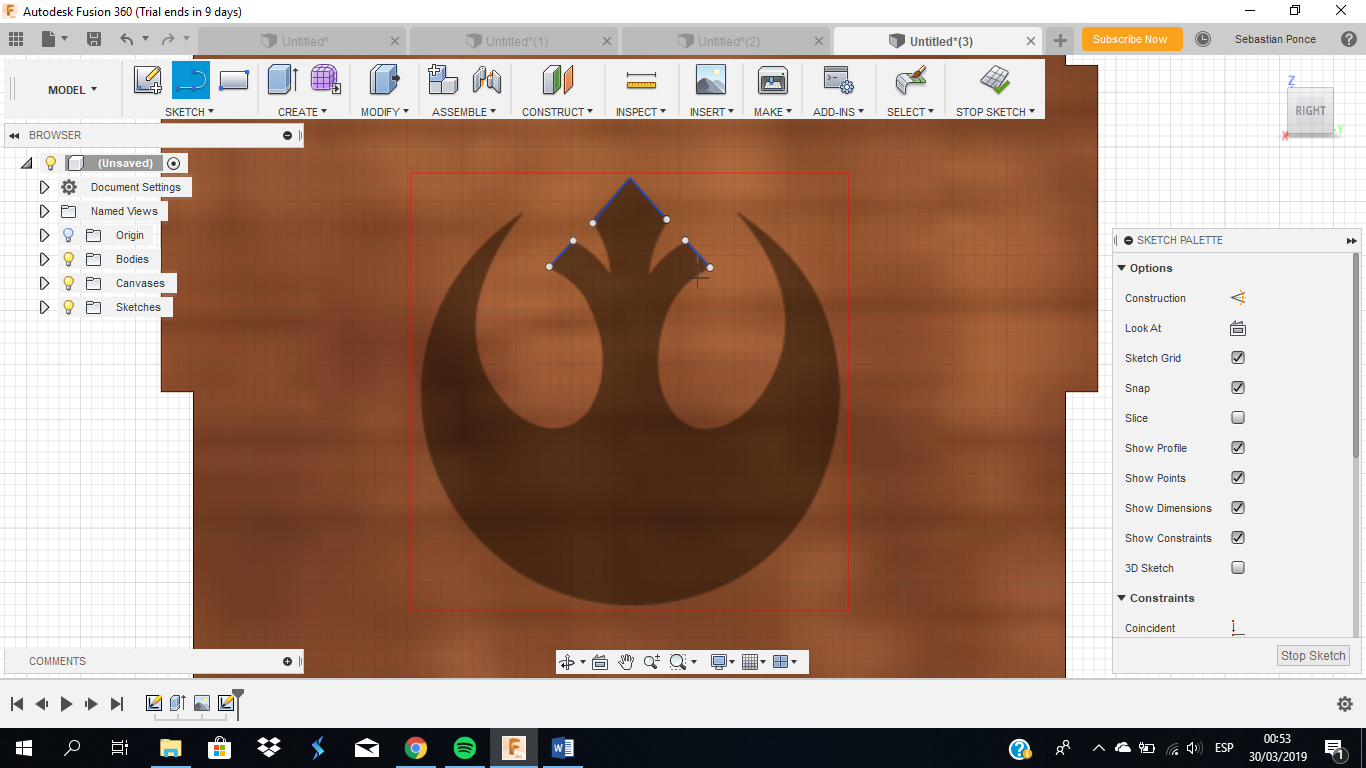Screen dimensions: 1366x768
Task: Click the Subscribe Now button
Action: [x=1131, y=39]
